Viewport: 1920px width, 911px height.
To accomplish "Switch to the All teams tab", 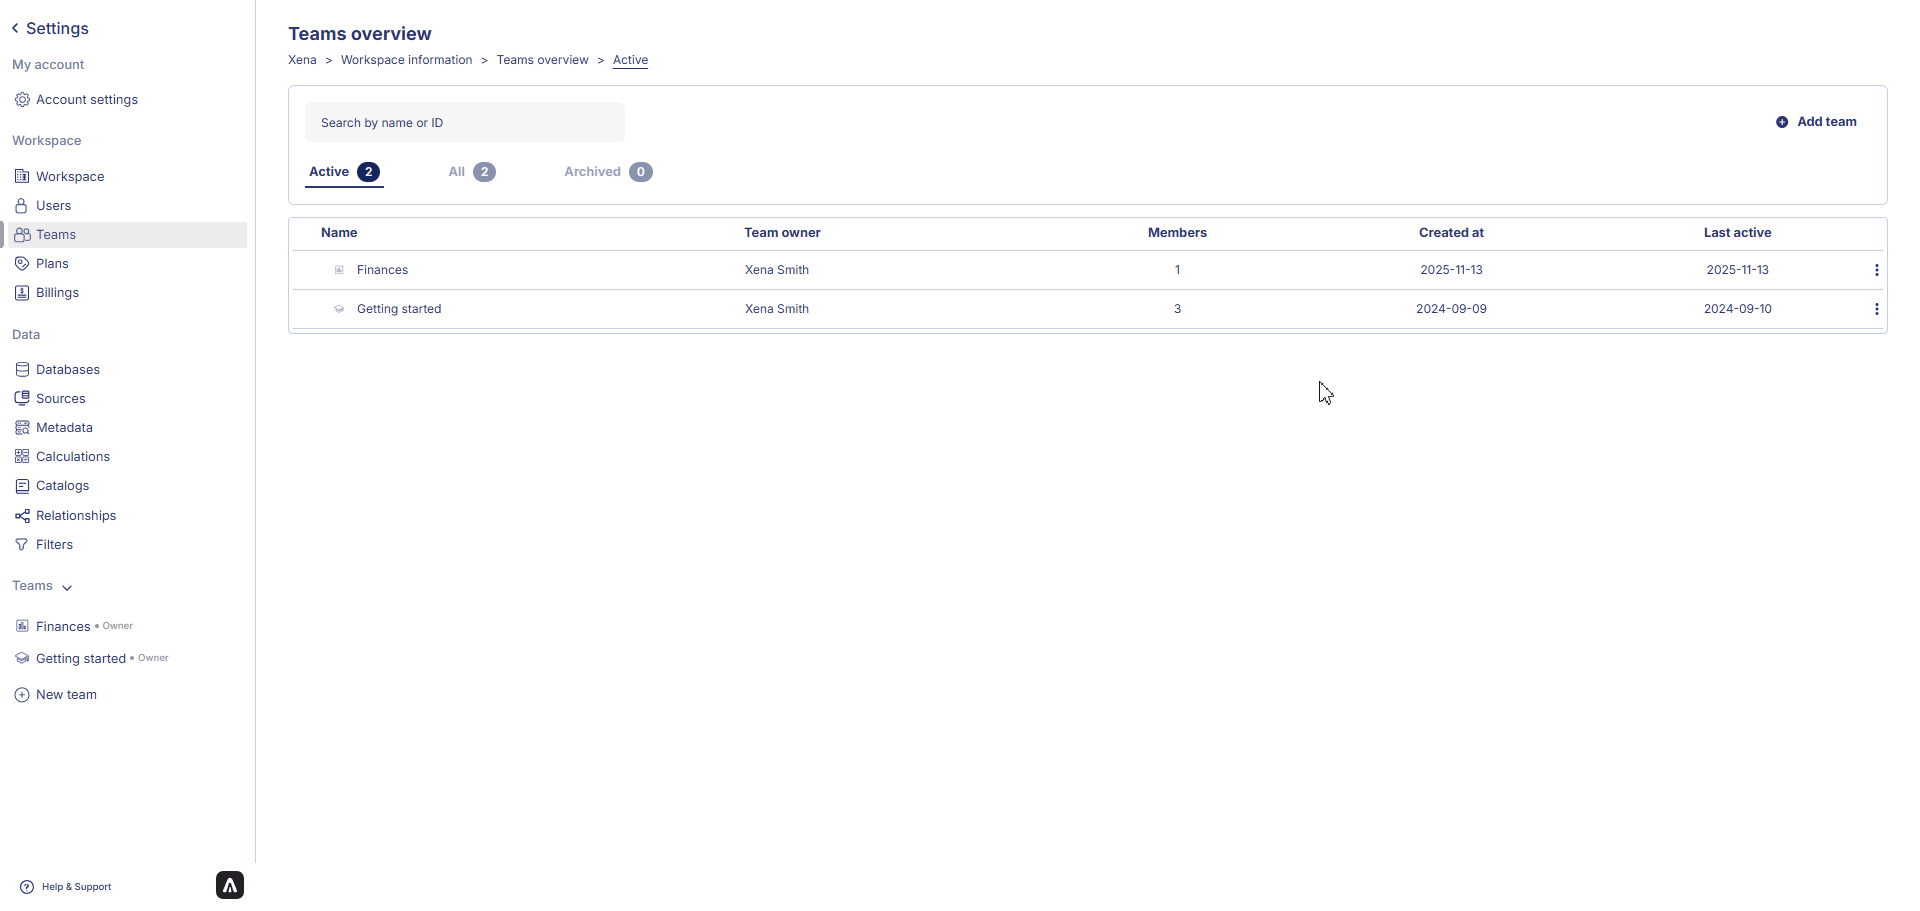I will coord(471,172).
